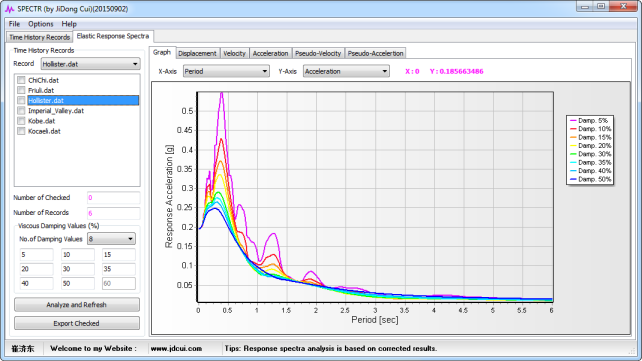Open the File menu

[14, 24]
